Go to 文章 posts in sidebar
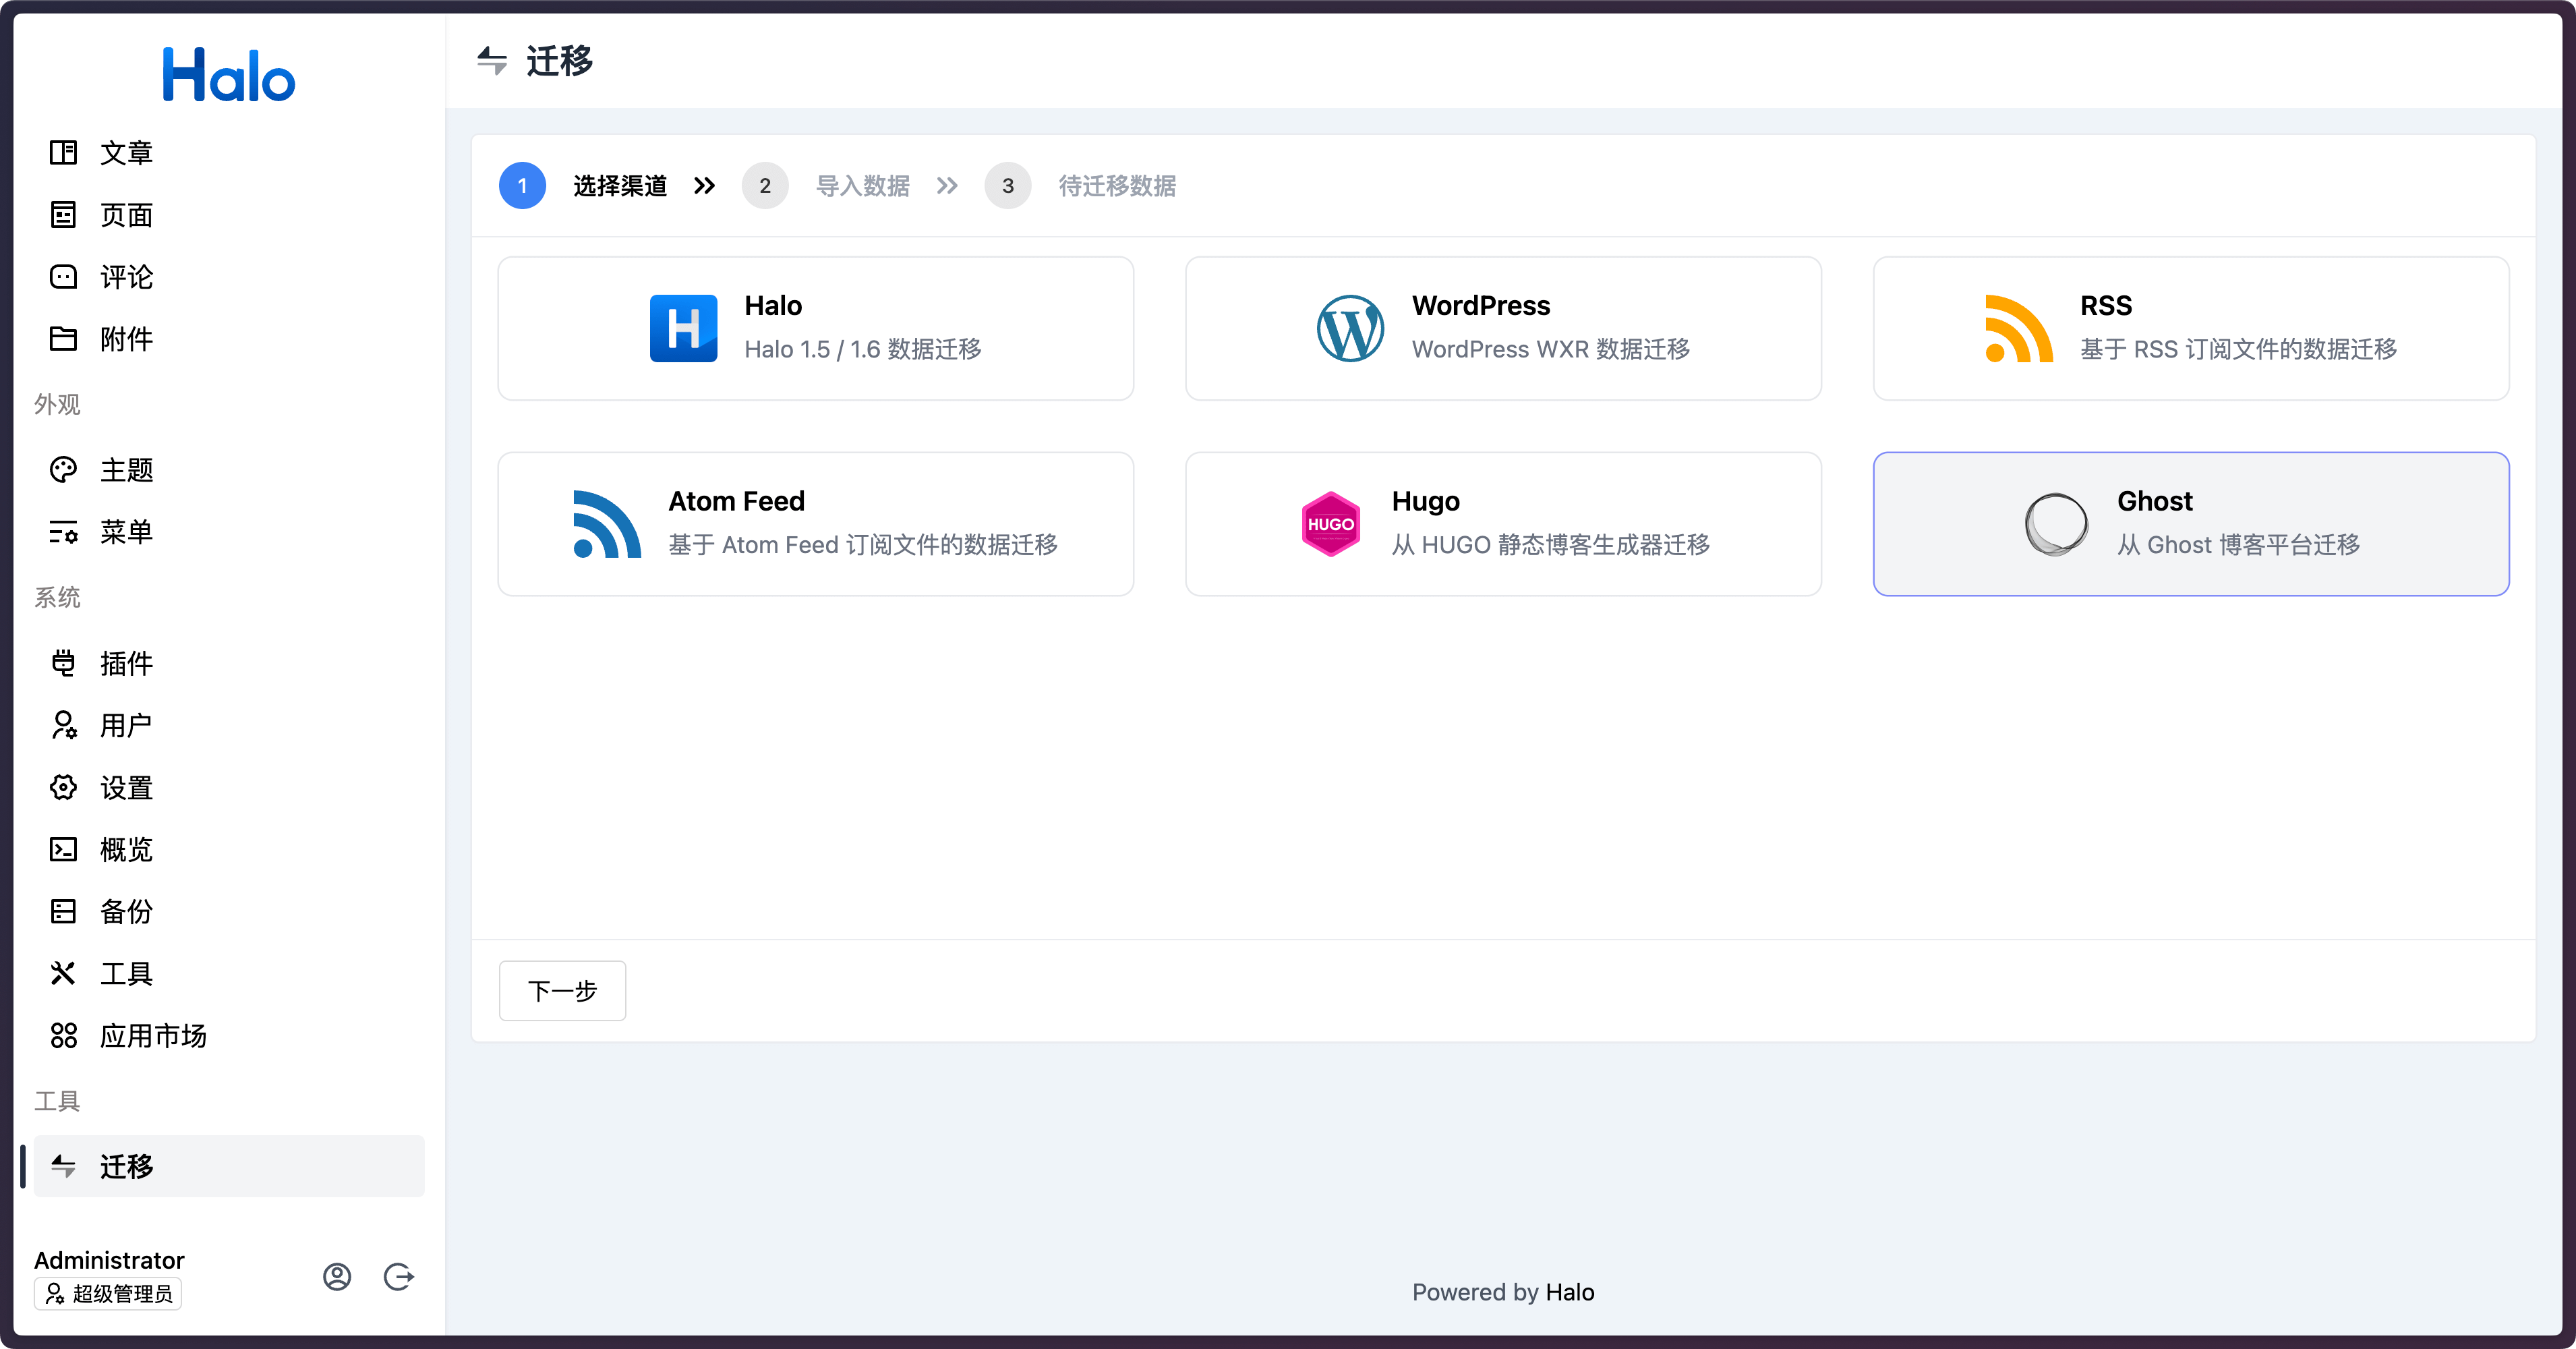This screenshot has width=2576, height=1349. 126,153
